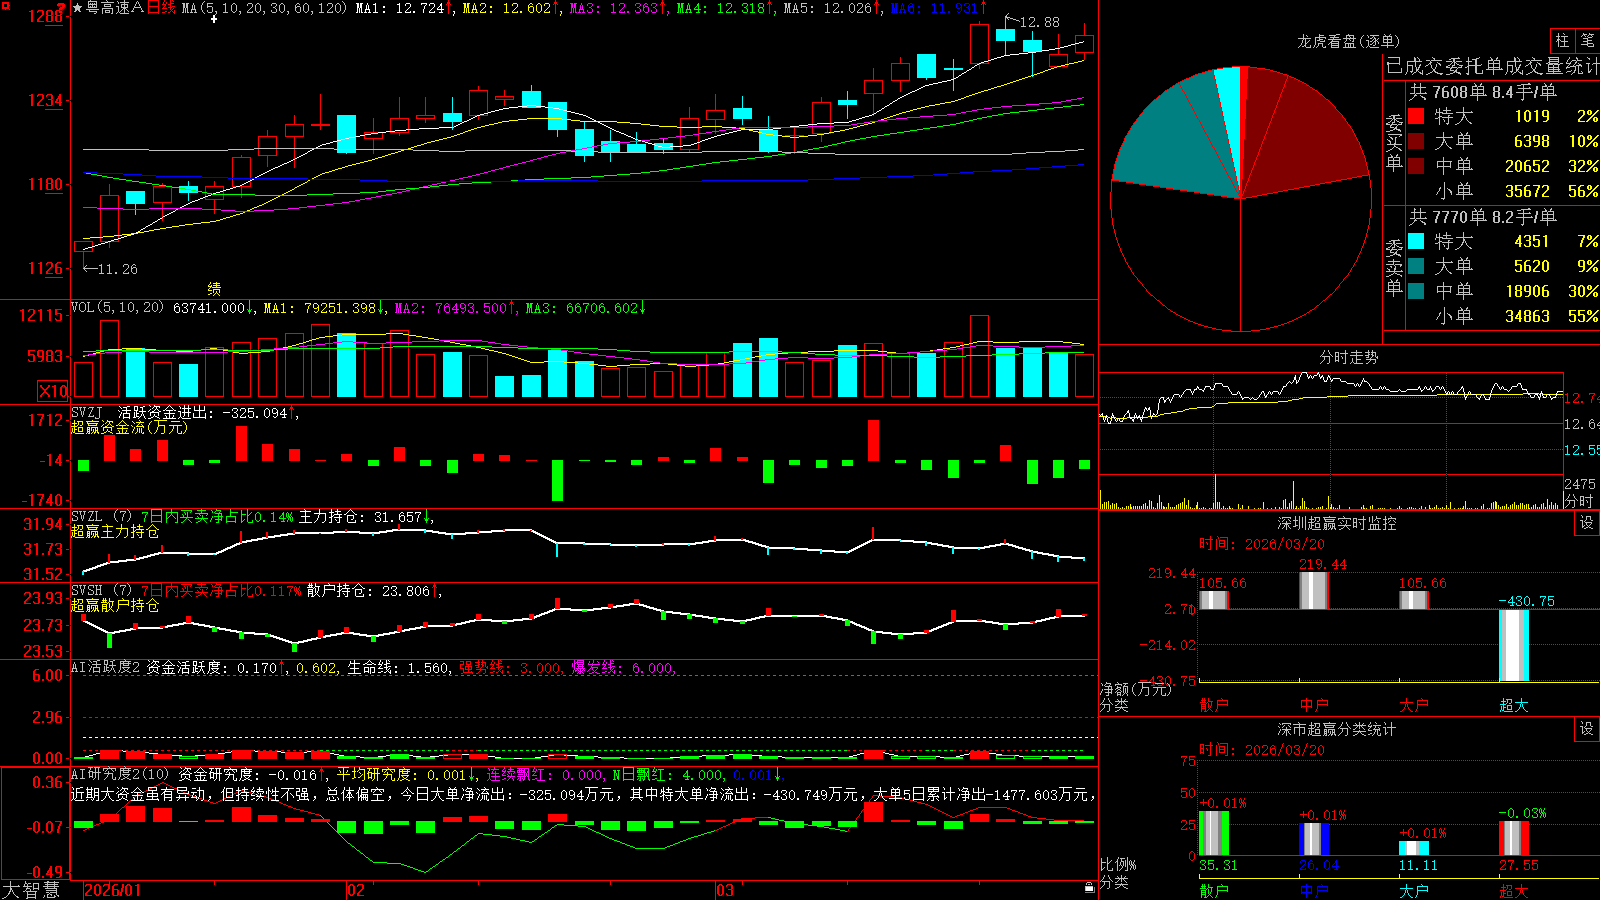1600x900 pixels.
Task: Click the SVZL (7) indicator label
Action: point(102,517)
